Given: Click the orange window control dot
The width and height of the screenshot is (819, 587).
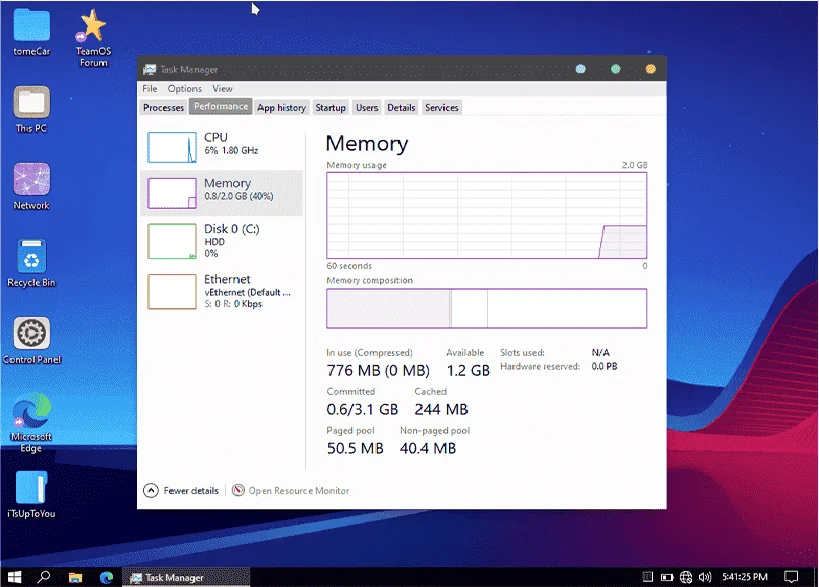Looking at the screenshot, I should tap(650, 69).
